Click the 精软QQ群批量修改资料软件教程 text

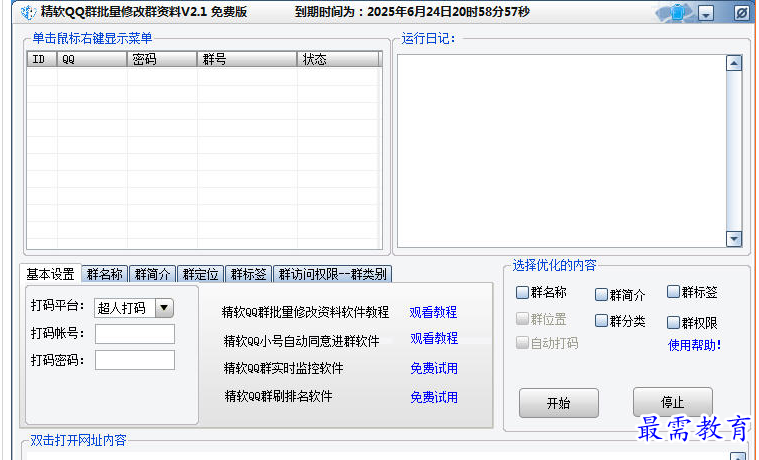click(305, 312)
